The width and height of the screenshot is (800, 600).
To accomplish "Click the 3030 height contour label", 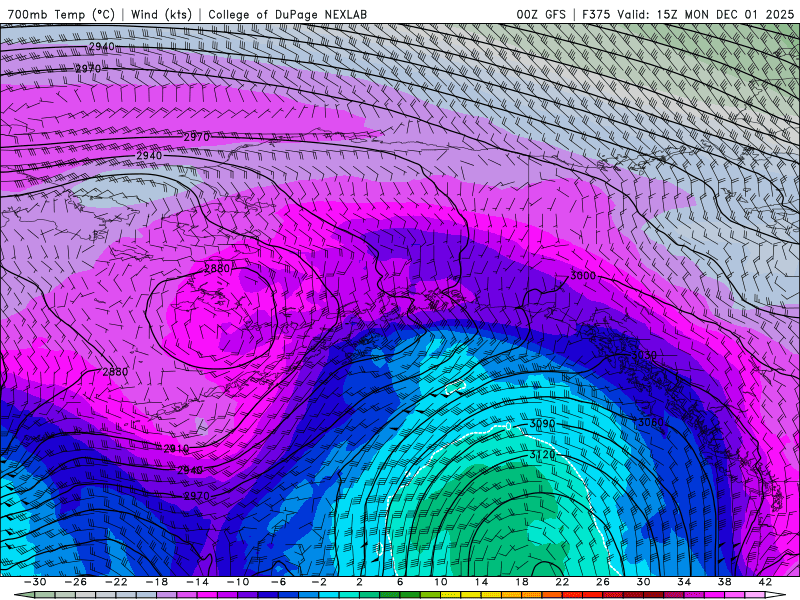I will 644,355.
